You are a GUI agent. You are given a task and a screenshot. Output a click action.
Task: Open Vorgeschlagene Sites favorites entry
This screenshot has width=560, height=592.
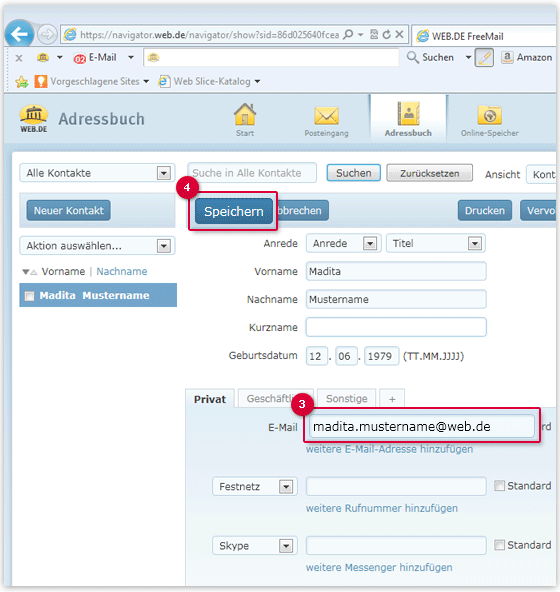point(92,81)
